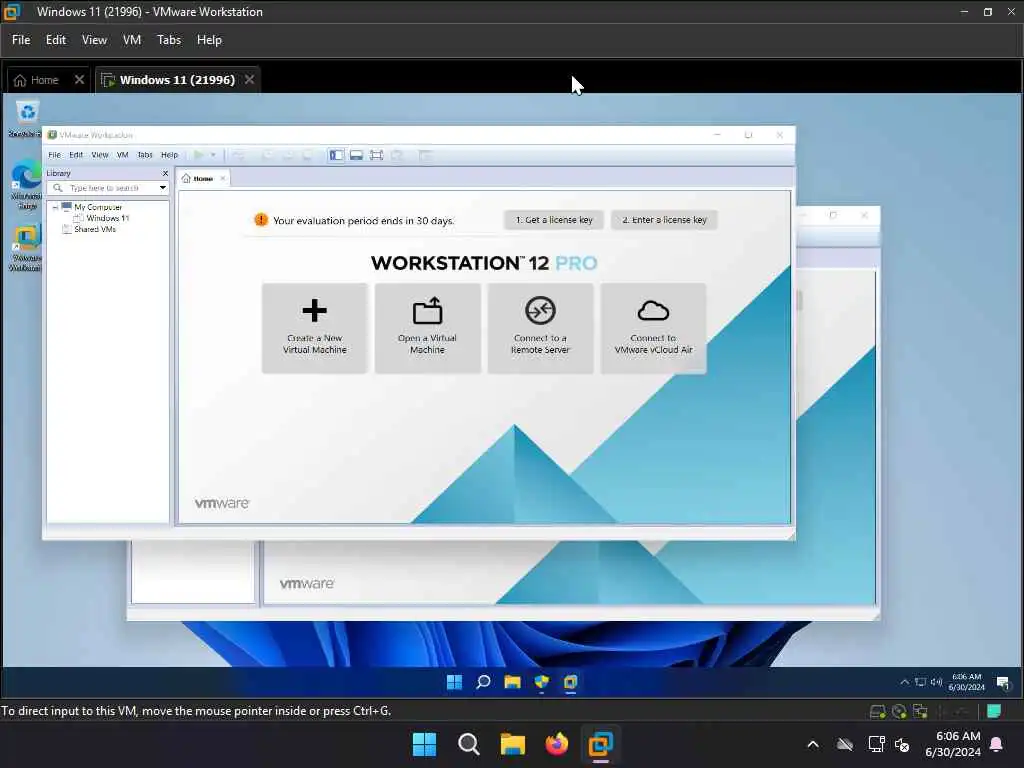Image resolution: width=1024 pixels, height=768 pixels.
Task: Click Create a New Virtual Machine
Action: 315,328
